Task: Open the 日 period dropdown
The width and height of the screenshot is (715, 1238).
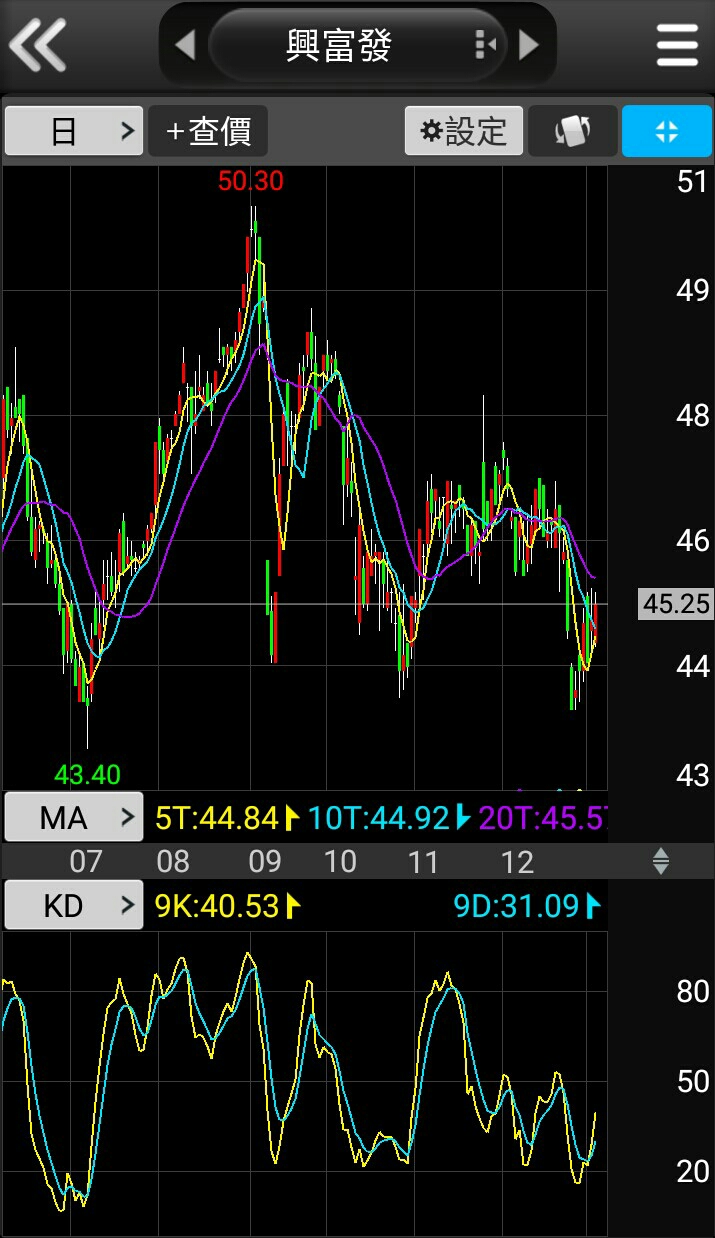Action: coord(74,131)
